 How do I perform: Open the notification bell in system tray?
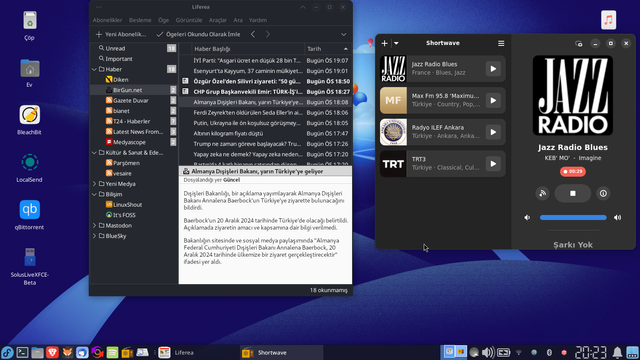tap(618, 352)
